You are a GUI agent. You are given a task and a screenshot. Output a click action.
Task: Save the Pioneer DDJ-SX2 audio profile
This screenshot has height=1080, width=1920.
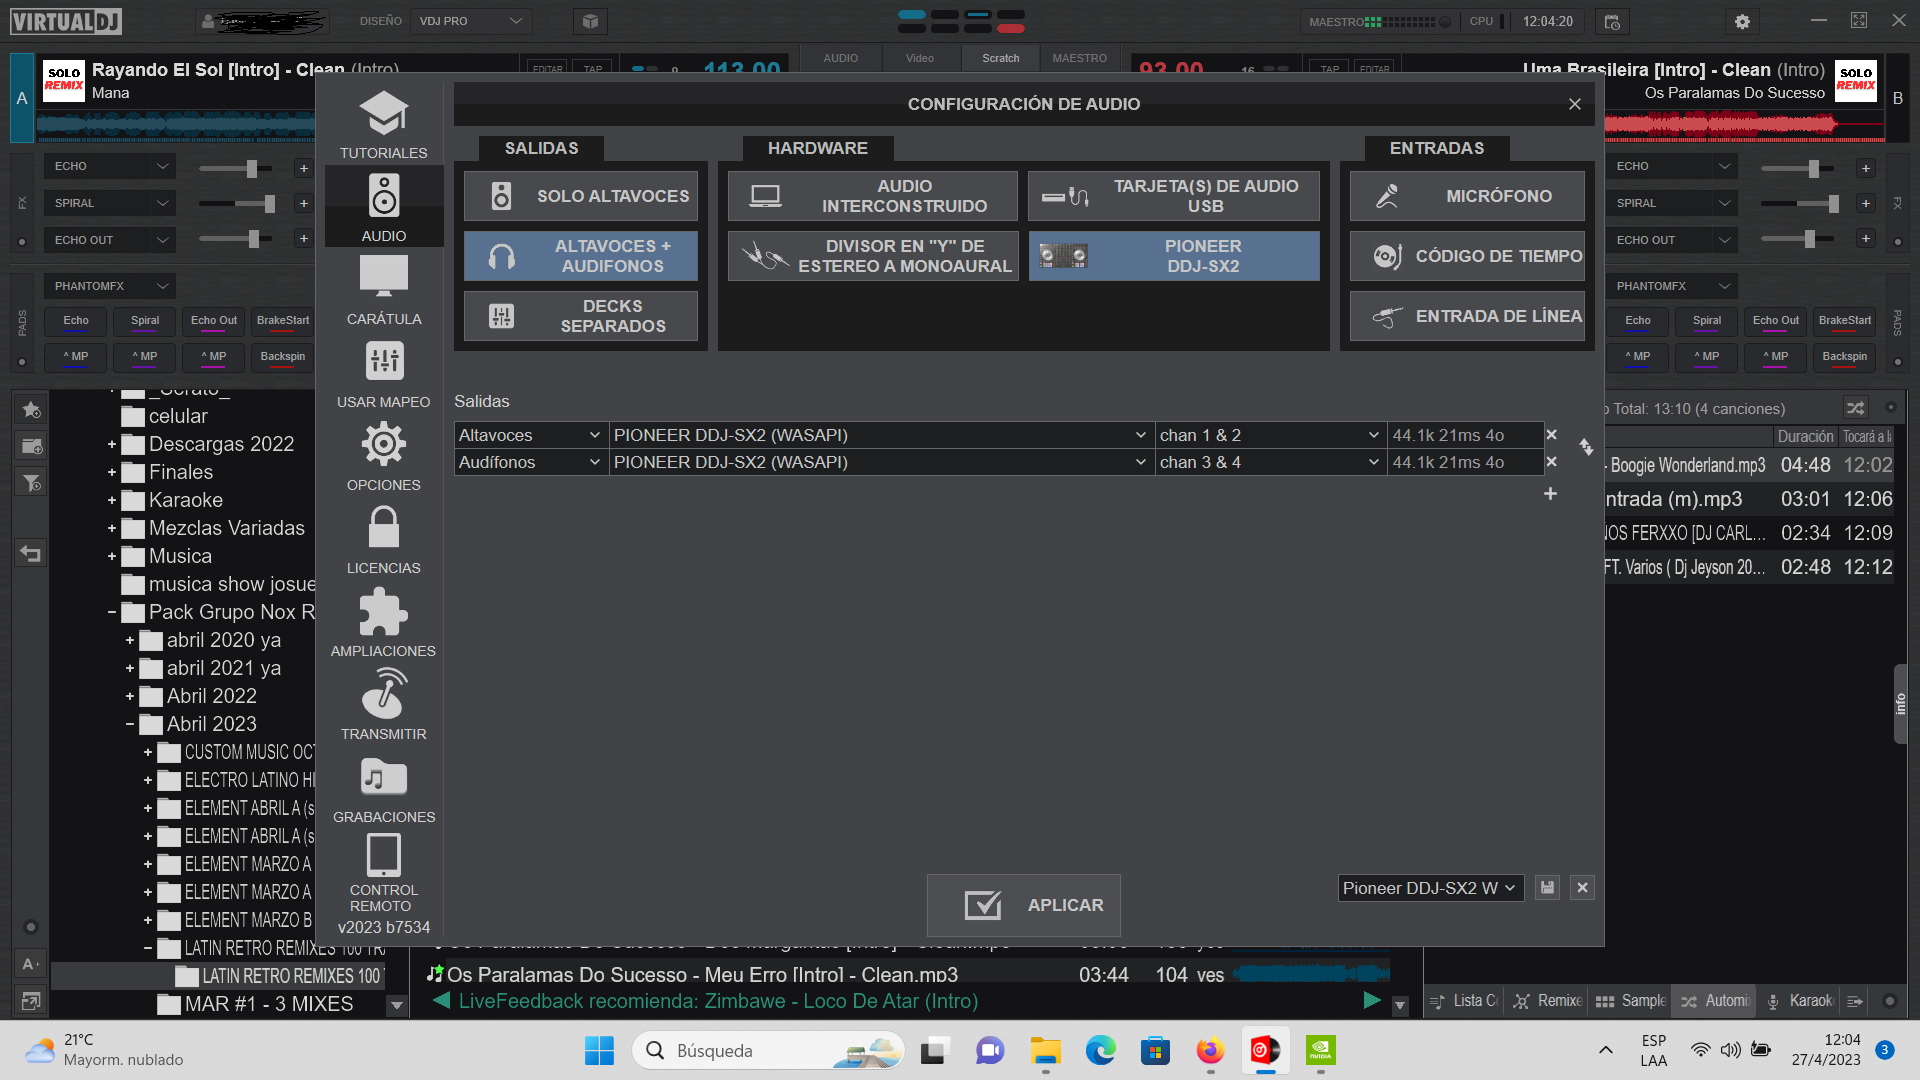point(1547,888)
